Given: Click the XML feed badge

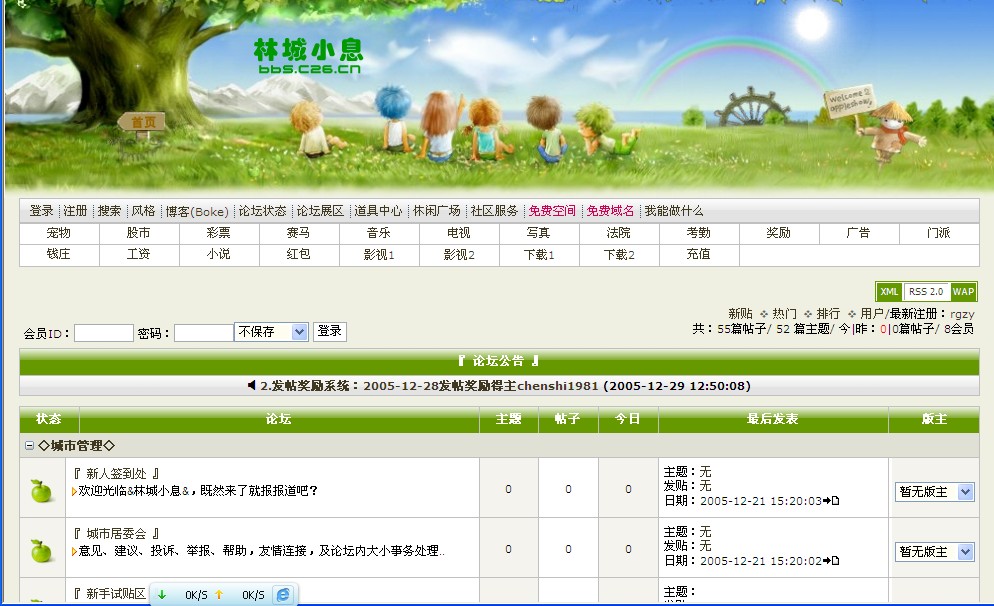Looking at the screenshot, I should tap(889, 292).
